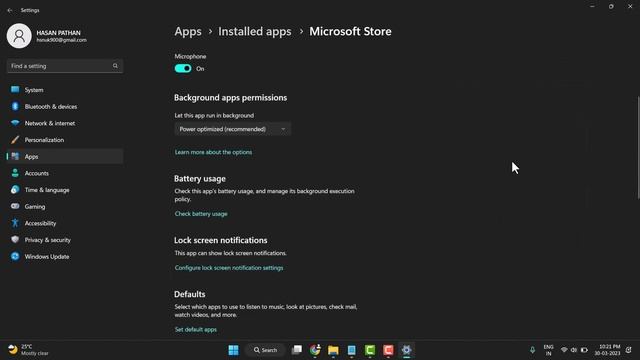Open the blue taskbar app after File Explorer
This screenshot has height=360, width=640.
click(351, 350)
